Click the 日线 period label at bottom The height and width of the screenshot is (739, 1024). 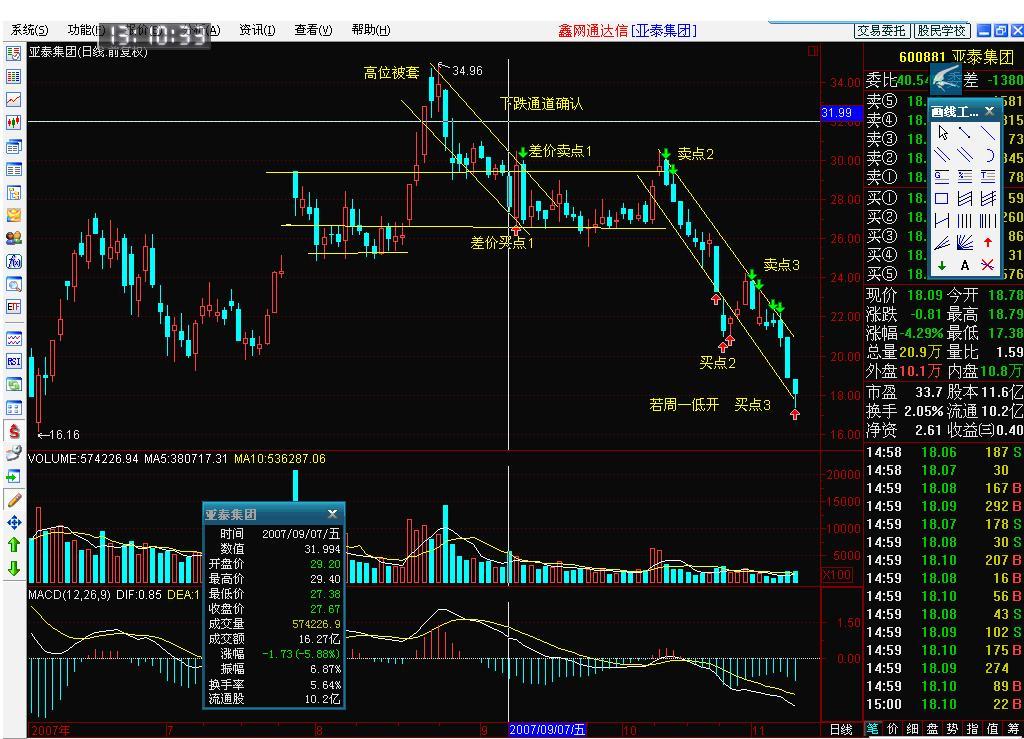coord(840,730)
